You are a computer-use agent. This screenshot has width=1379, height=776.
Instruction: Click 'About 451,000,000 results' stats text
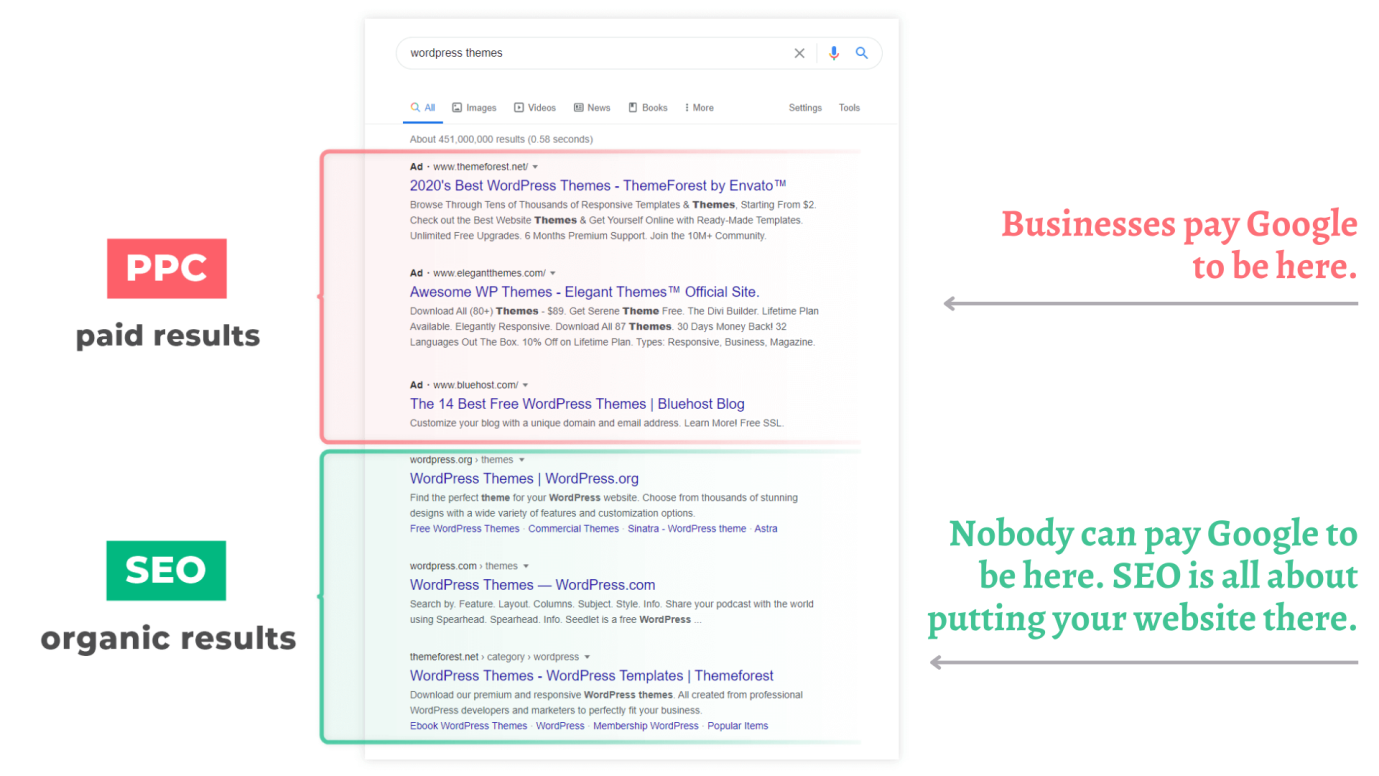501,140
